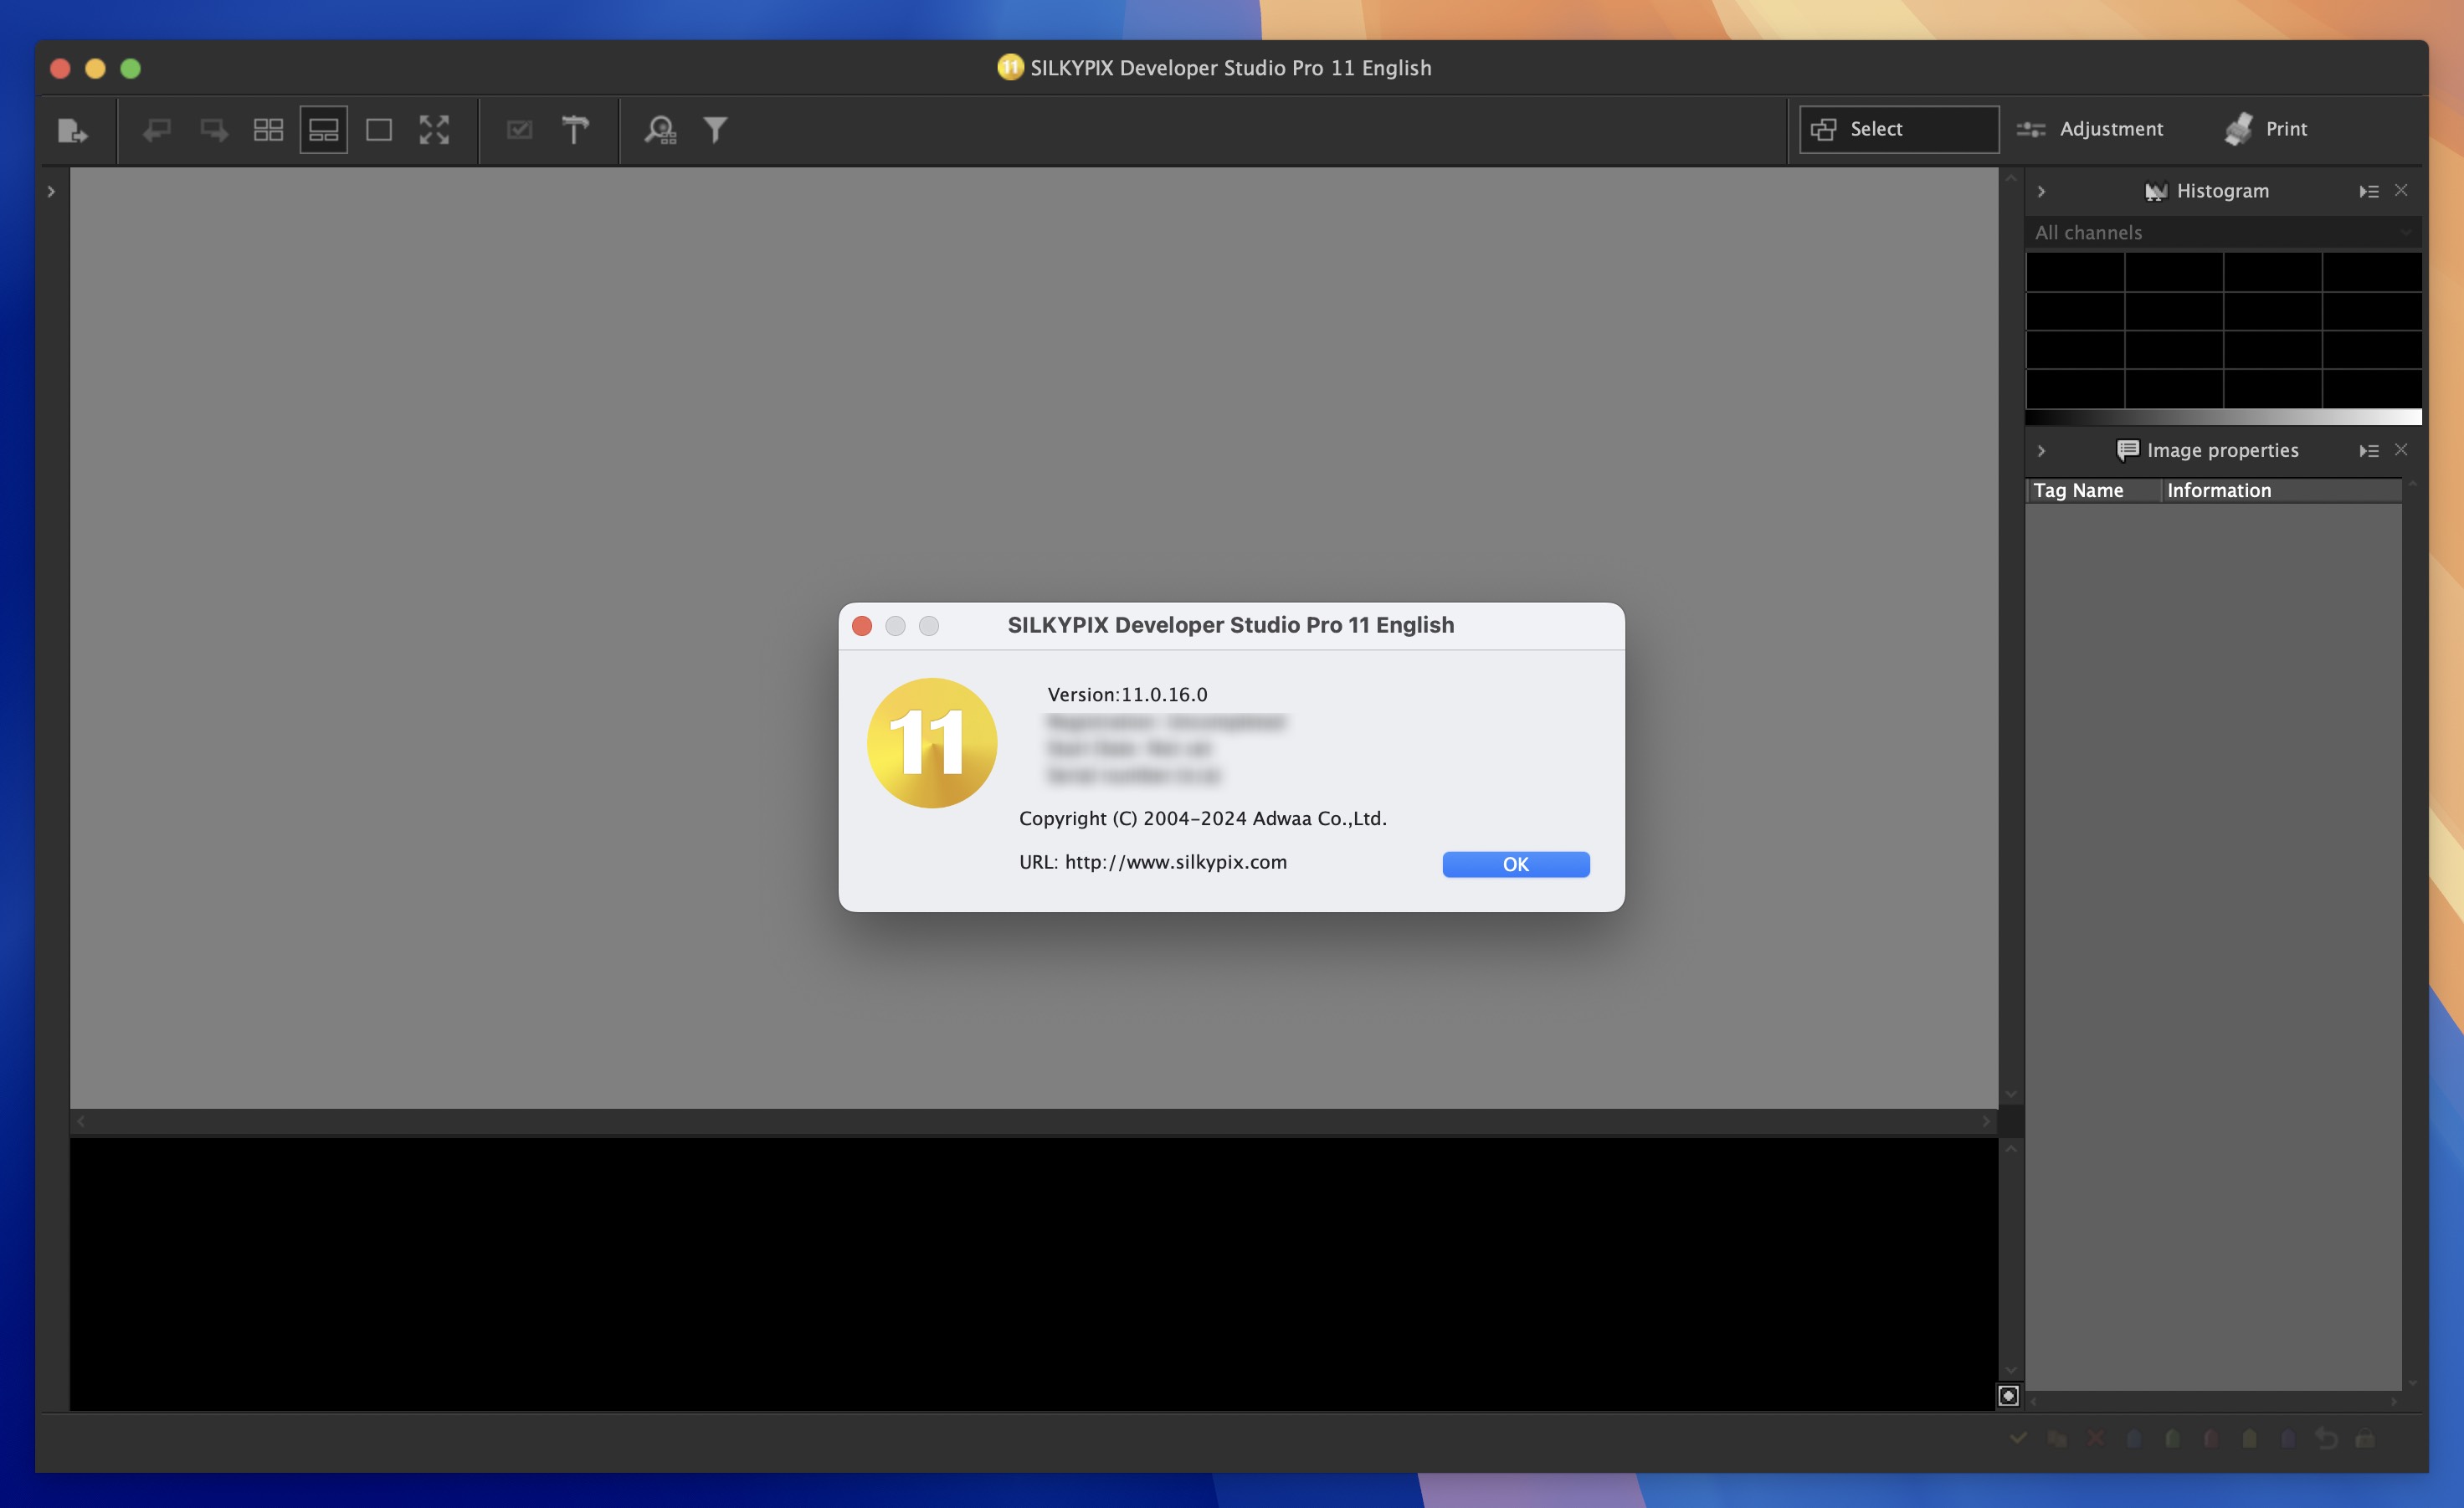Image resolution: width=2464 pixels, height=1508 pixels.
Task: Click the URL link silkypix.com
Action: tap(1176, 860)
